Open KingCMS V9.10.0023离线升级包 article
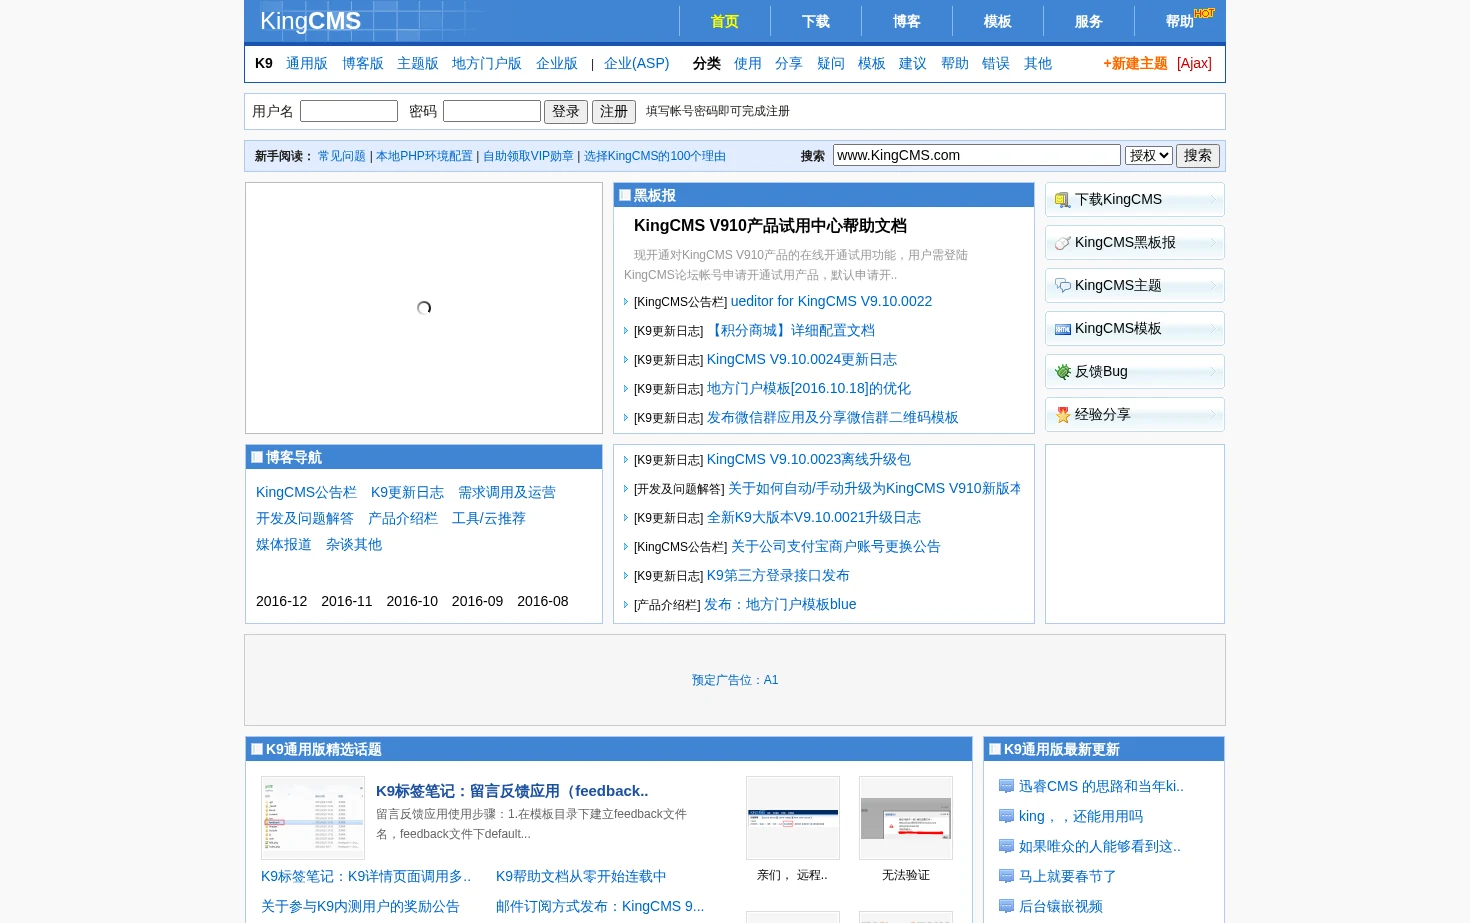Screen dimensions: 1470x923 point(809,459)
